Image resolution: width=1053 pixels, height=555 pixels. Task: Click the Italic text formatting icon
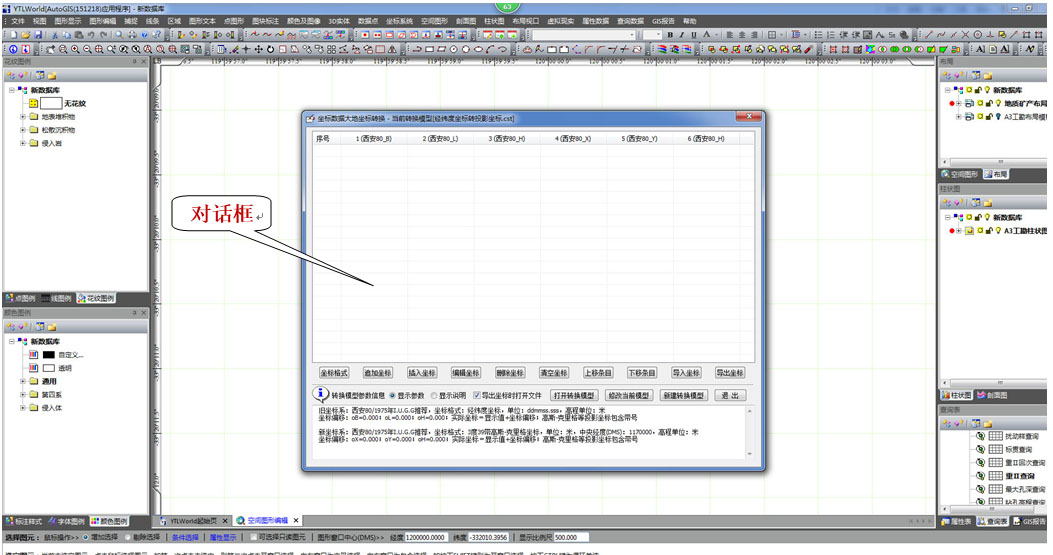click(x=681, y=35)
